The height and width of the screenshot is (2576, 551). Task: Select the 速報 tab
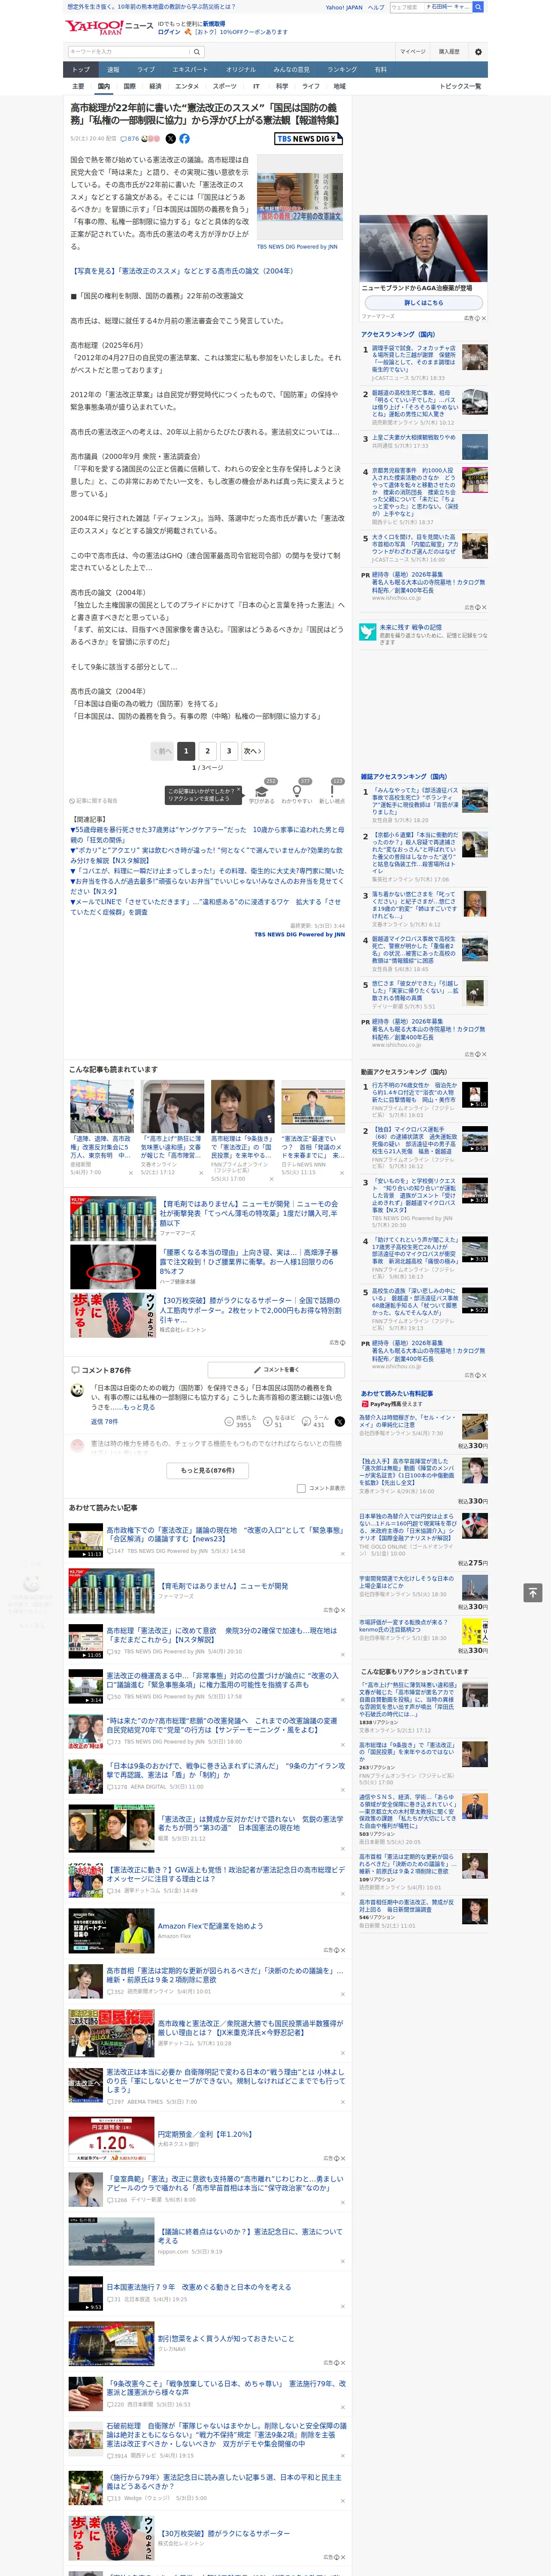click(x=113, y=70)
